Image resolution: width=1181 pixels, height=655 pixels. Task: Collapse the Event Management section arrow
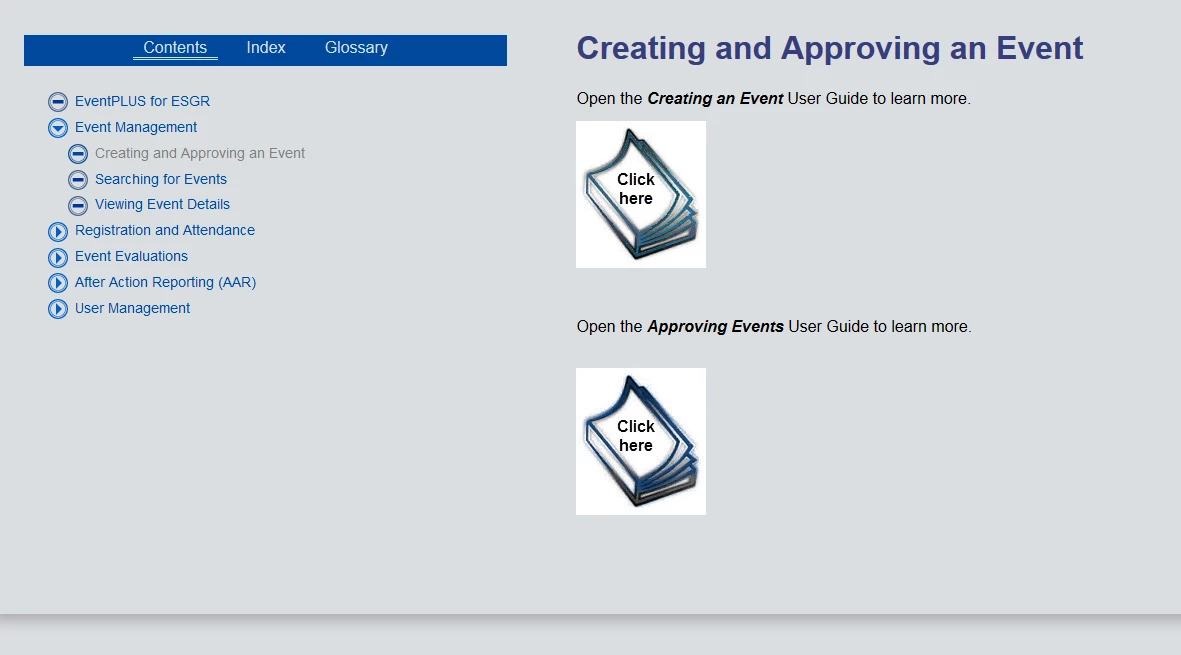click(58, 128)
